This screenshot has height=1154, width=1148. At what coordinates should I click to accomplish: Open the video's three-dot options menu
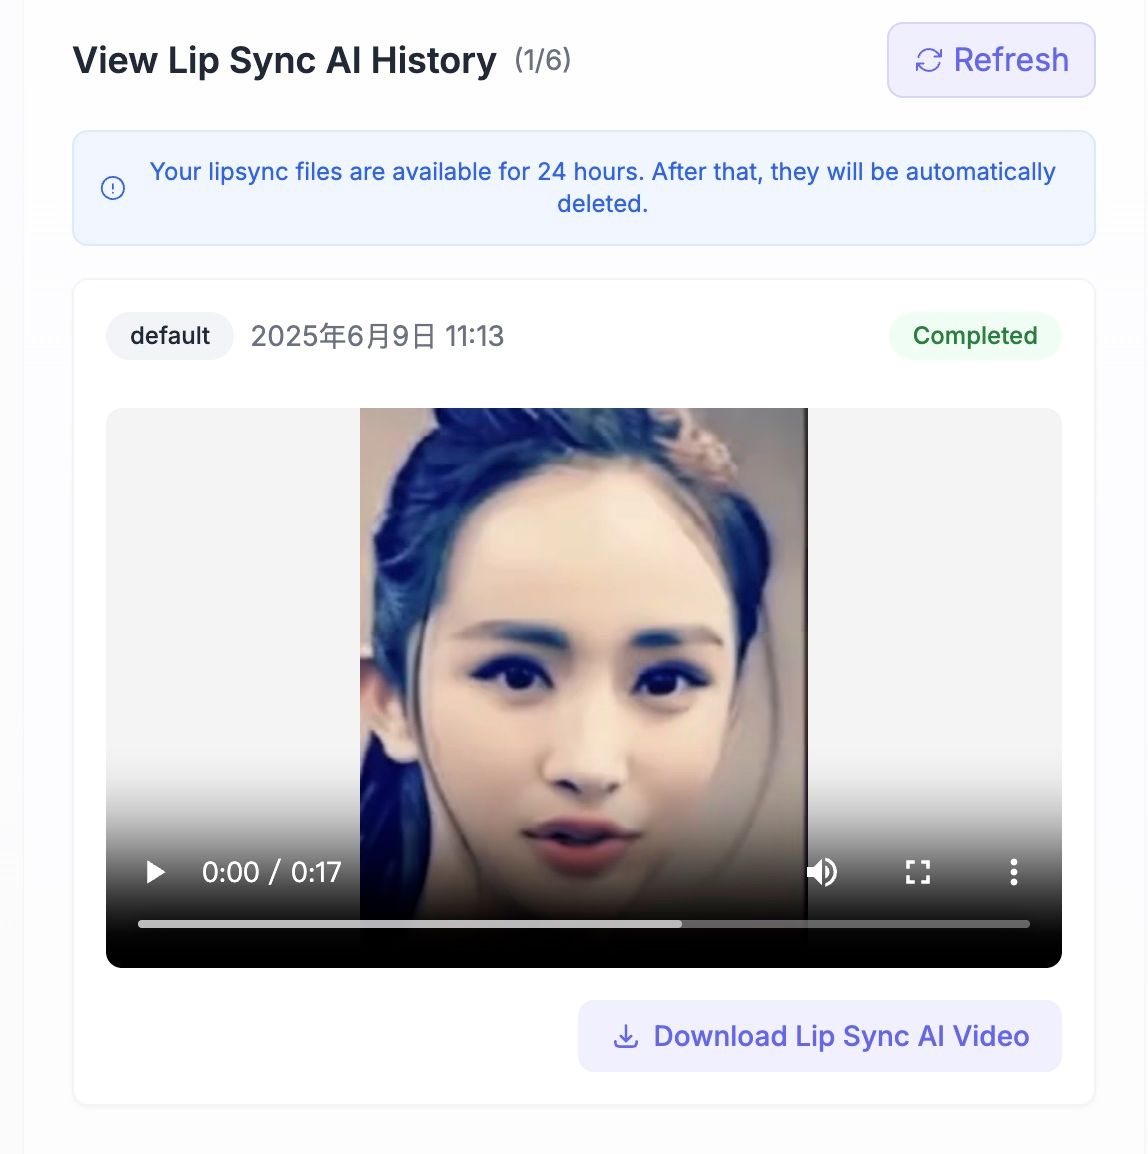[1013, 872]
